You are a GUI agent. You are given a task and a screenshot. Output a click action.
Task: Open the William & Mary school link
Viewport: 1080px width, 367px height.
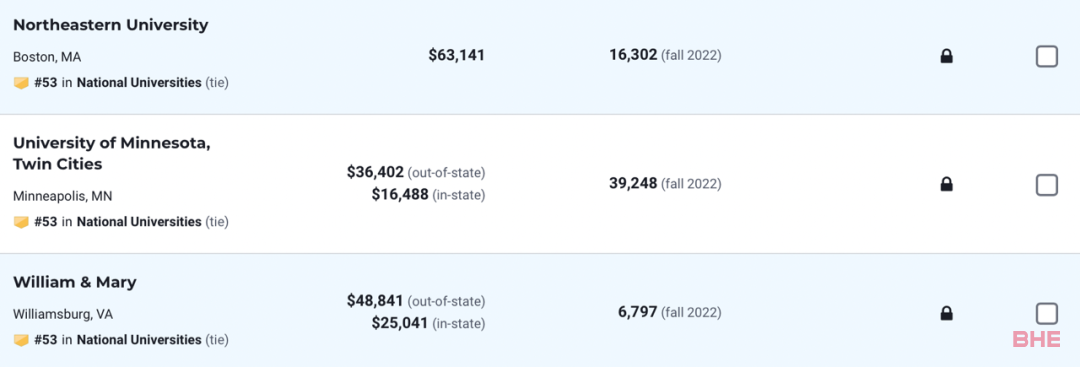[x=75, y=282]
